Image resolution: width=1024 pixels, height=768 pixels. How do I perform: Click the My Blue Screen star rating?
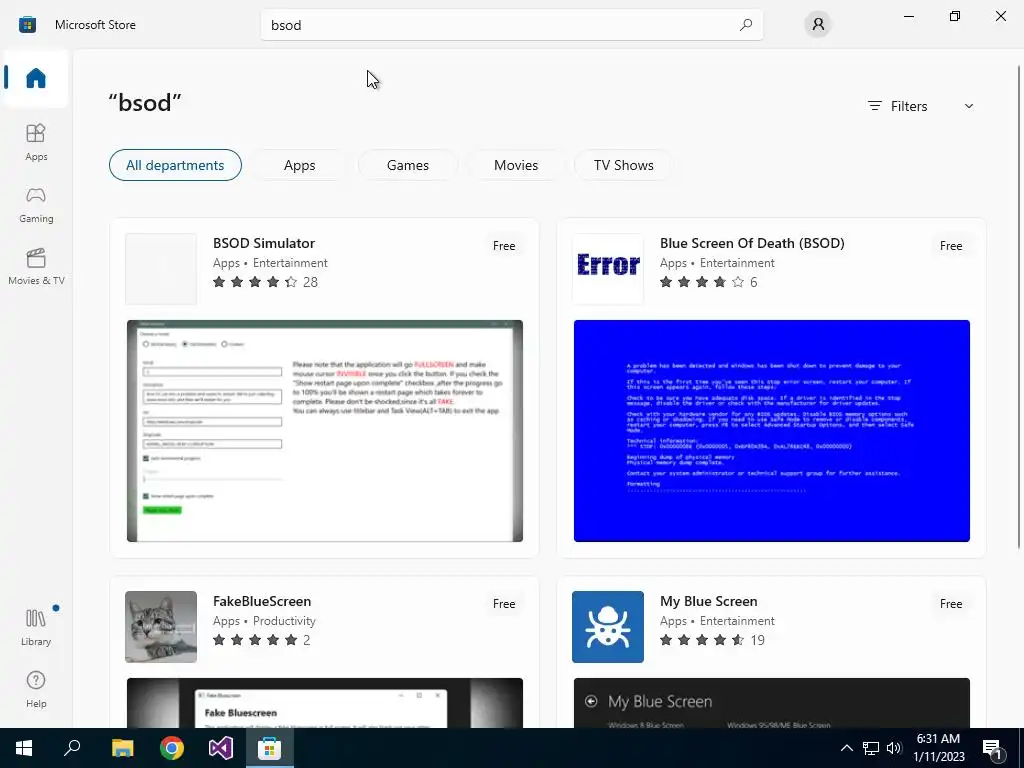702,640
